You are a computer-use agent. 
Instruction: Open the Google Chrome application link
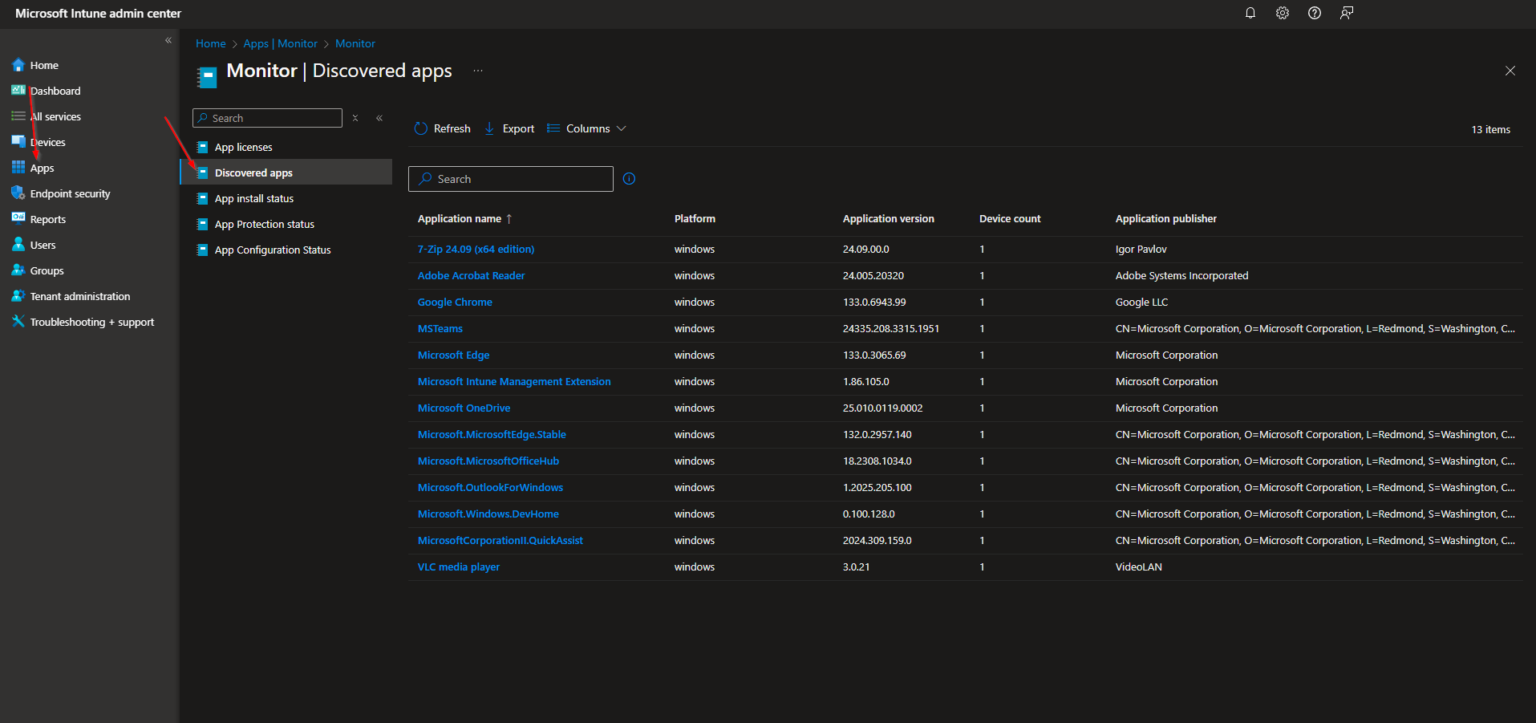click(455, 302)
